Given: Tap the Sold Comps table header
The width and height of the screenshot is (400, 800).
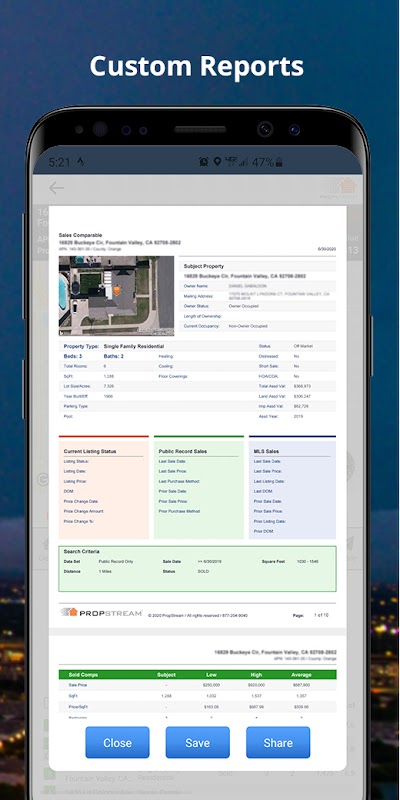Looking at the screenshot, I should pyautogui.click(x=197, y=674).
